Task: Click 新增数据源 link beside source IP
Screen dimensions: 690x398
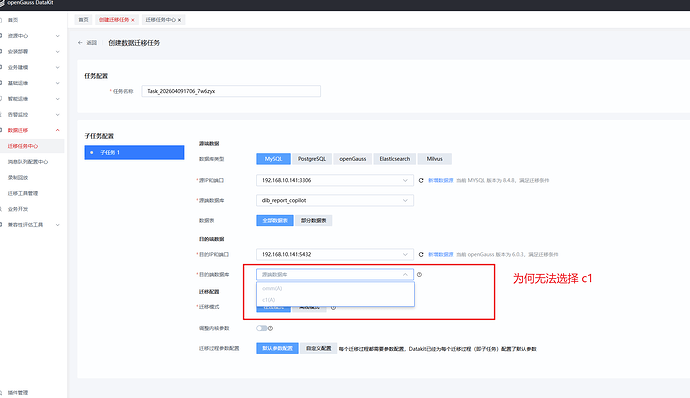Action: 440,181
